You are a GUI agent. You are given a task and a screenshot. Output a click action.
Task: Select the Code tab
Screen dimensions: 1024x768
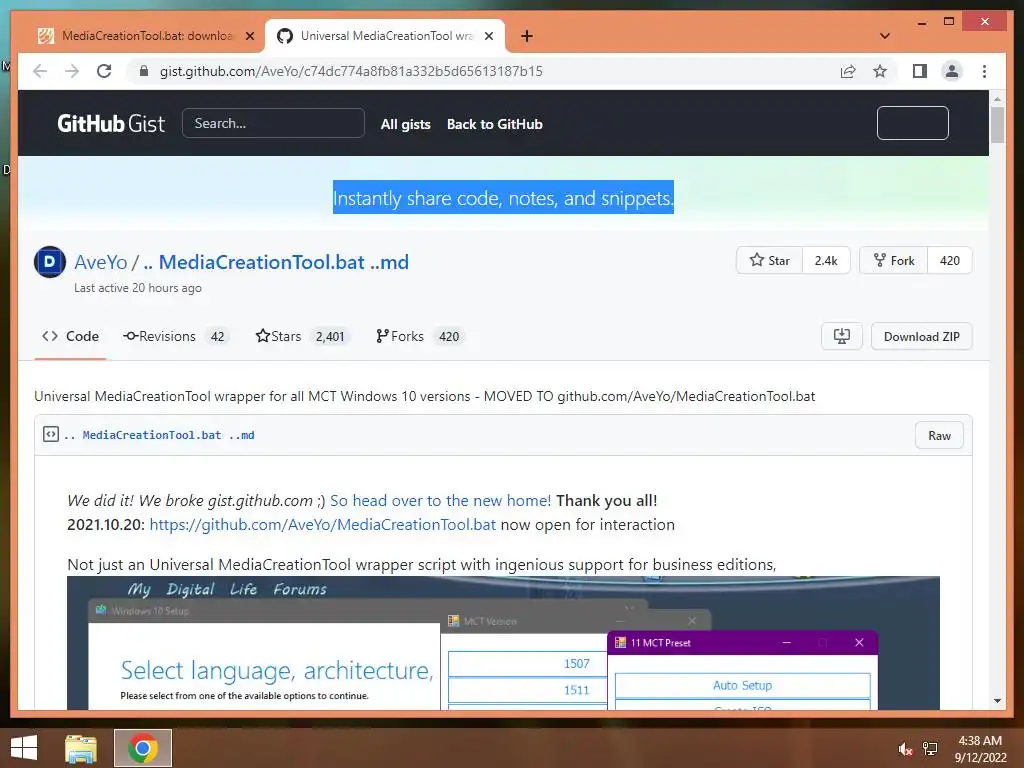pyautogui.click(x=71, y=336)
